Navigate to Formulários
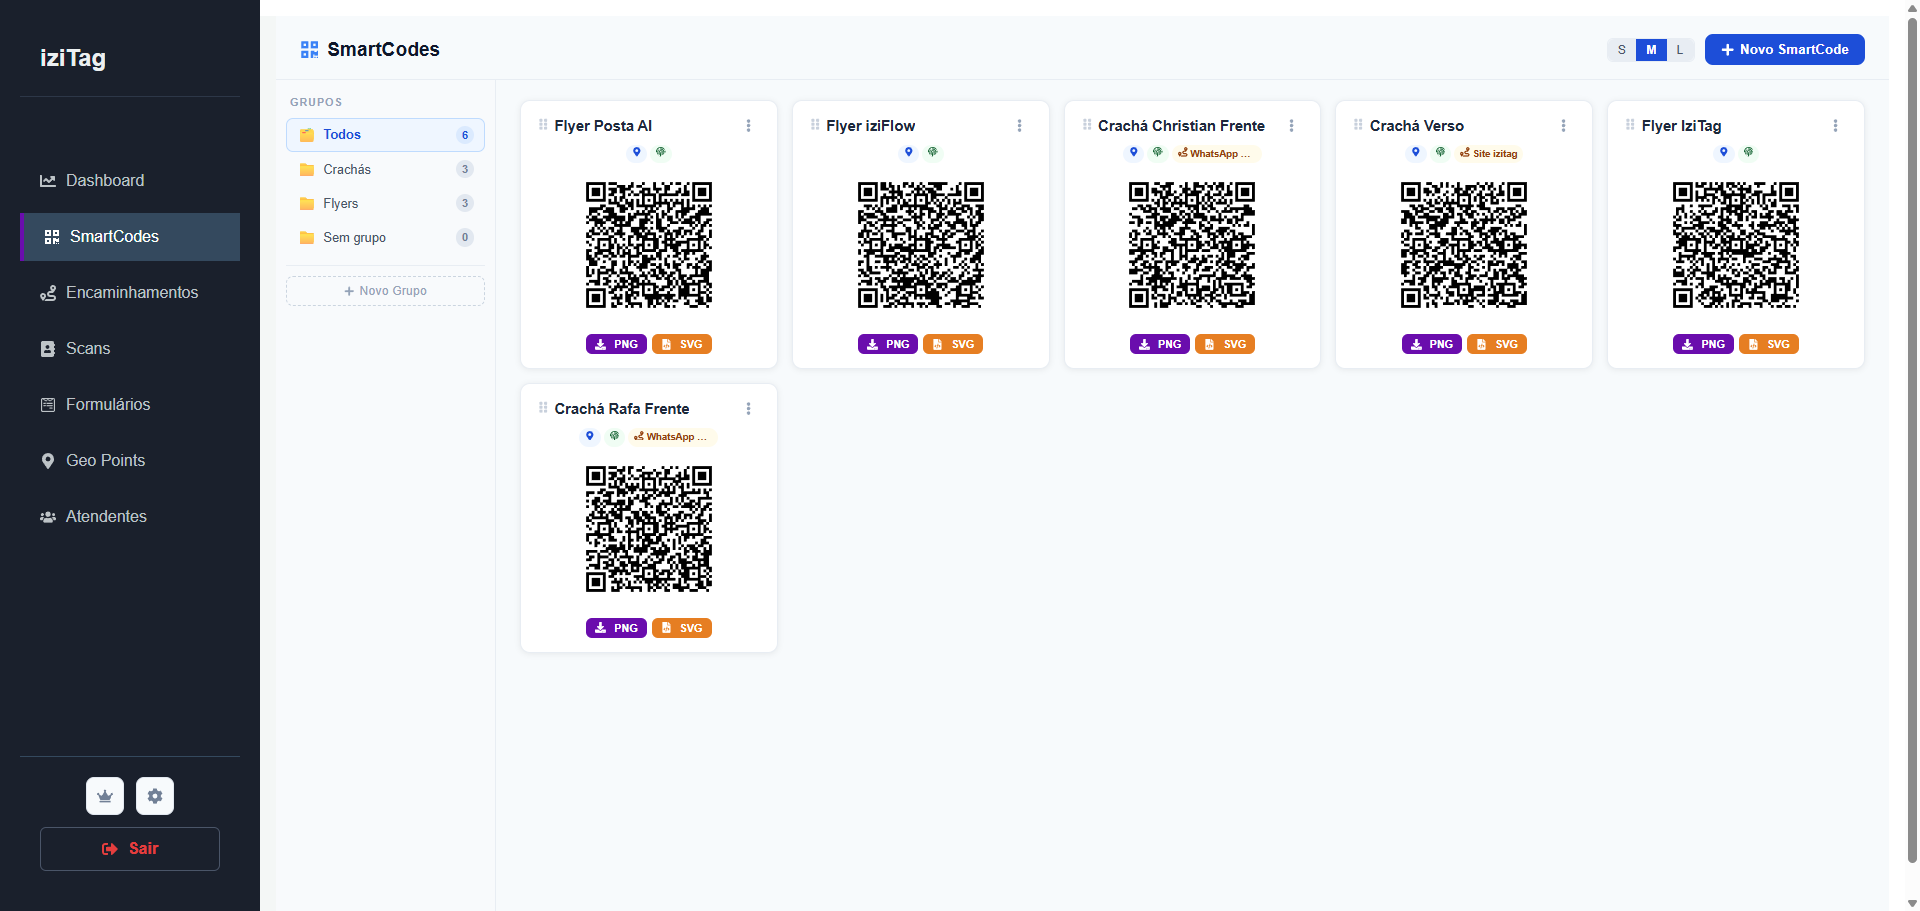1920x911 pixels. click(130, 405)
